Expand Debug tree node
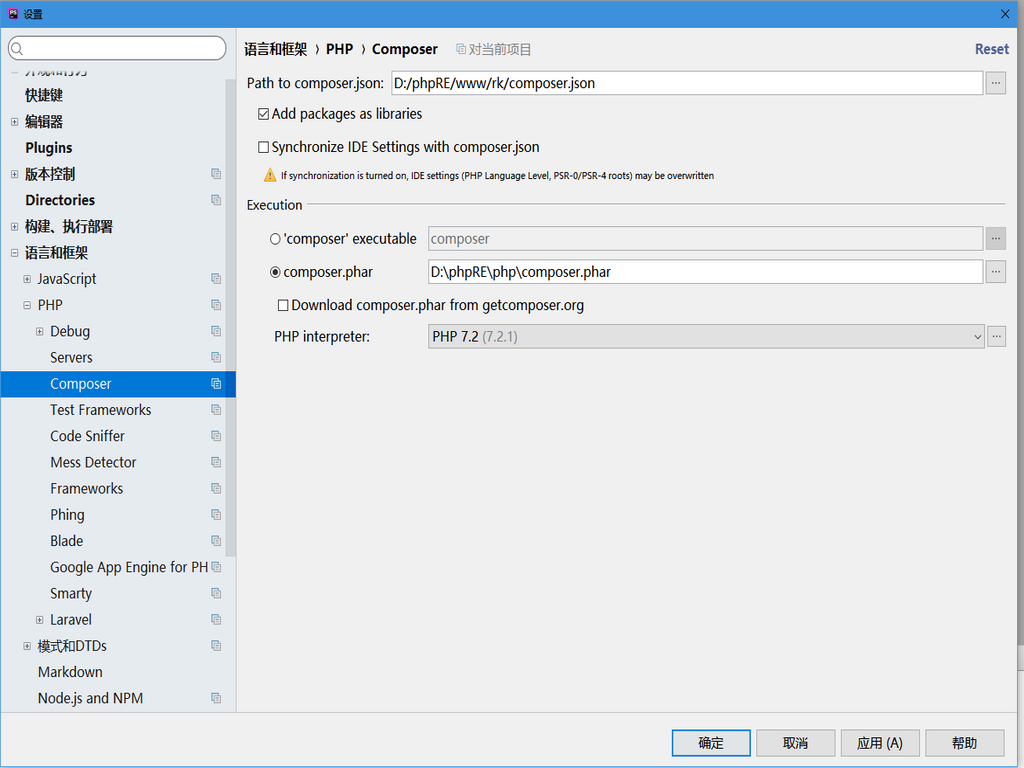 tap(39, 331)
